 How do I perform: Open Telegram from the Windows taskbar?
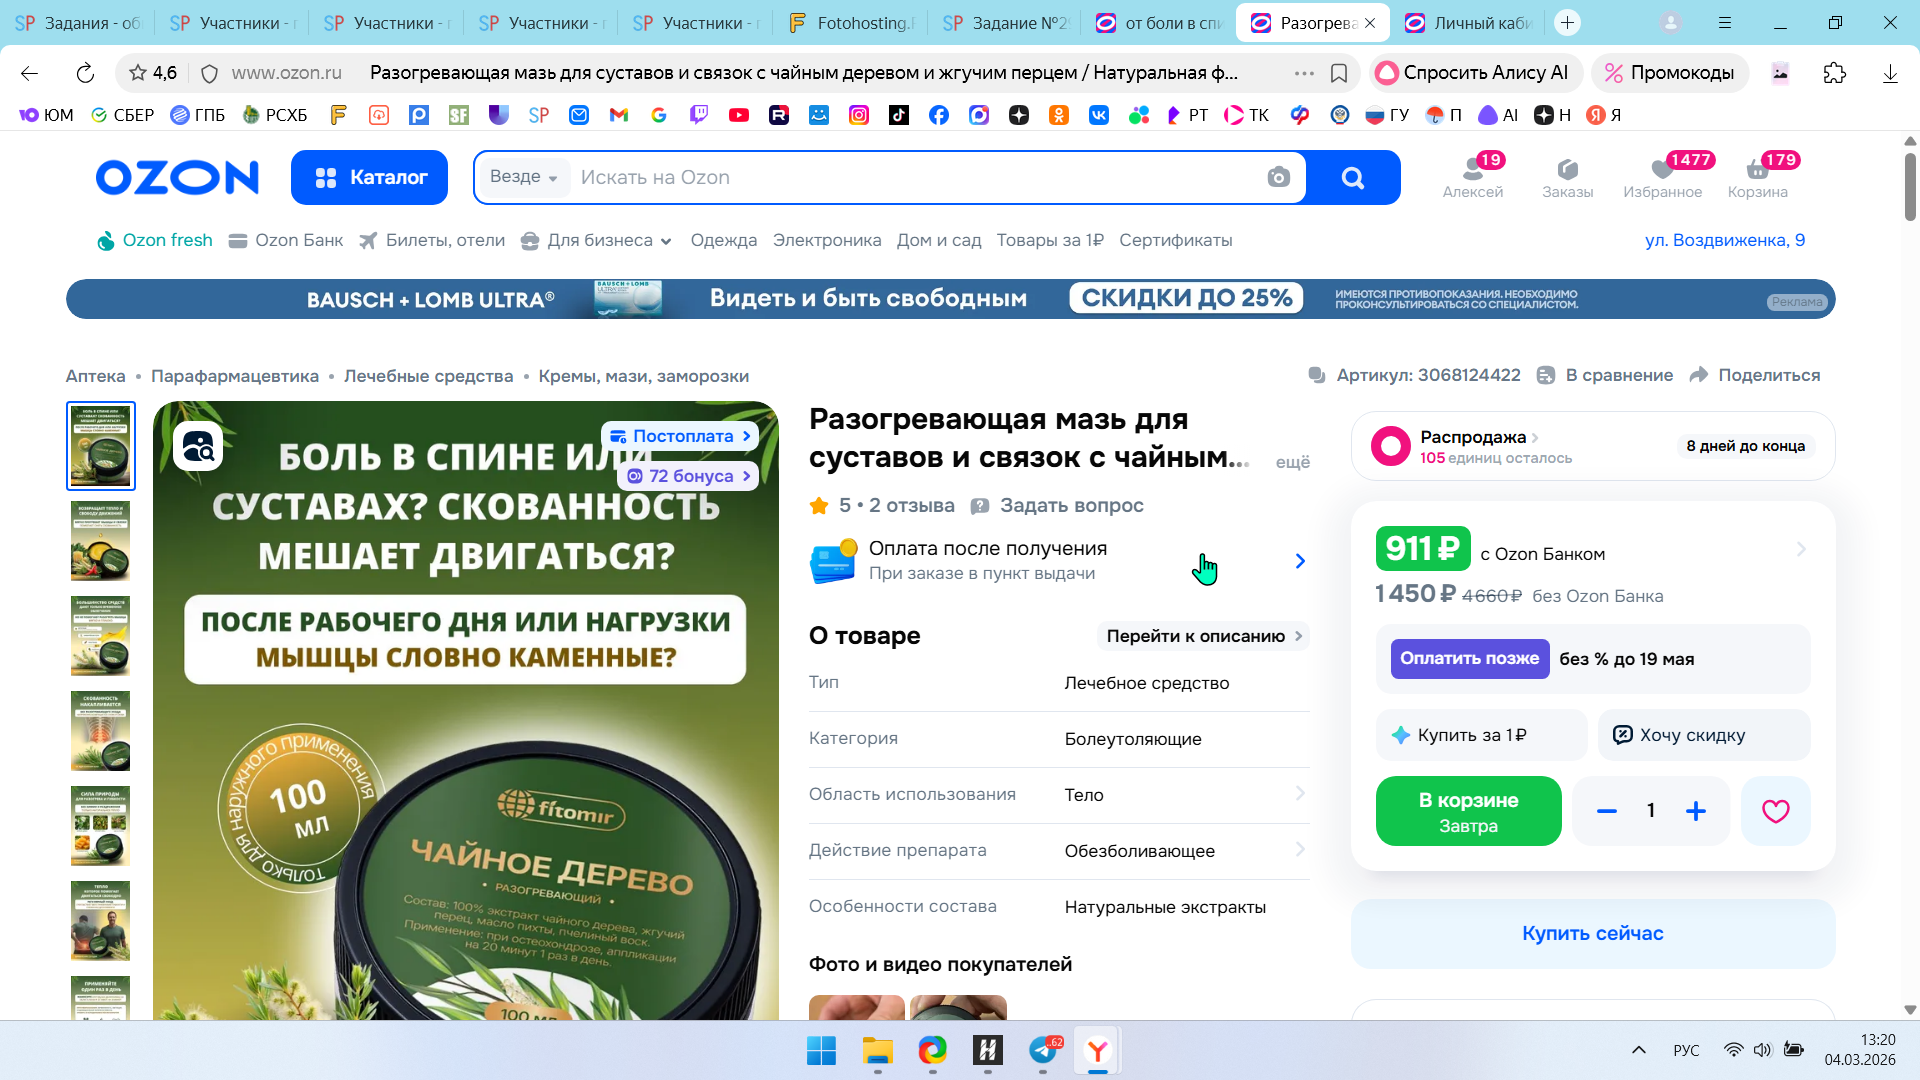tap(1043, 1050)
